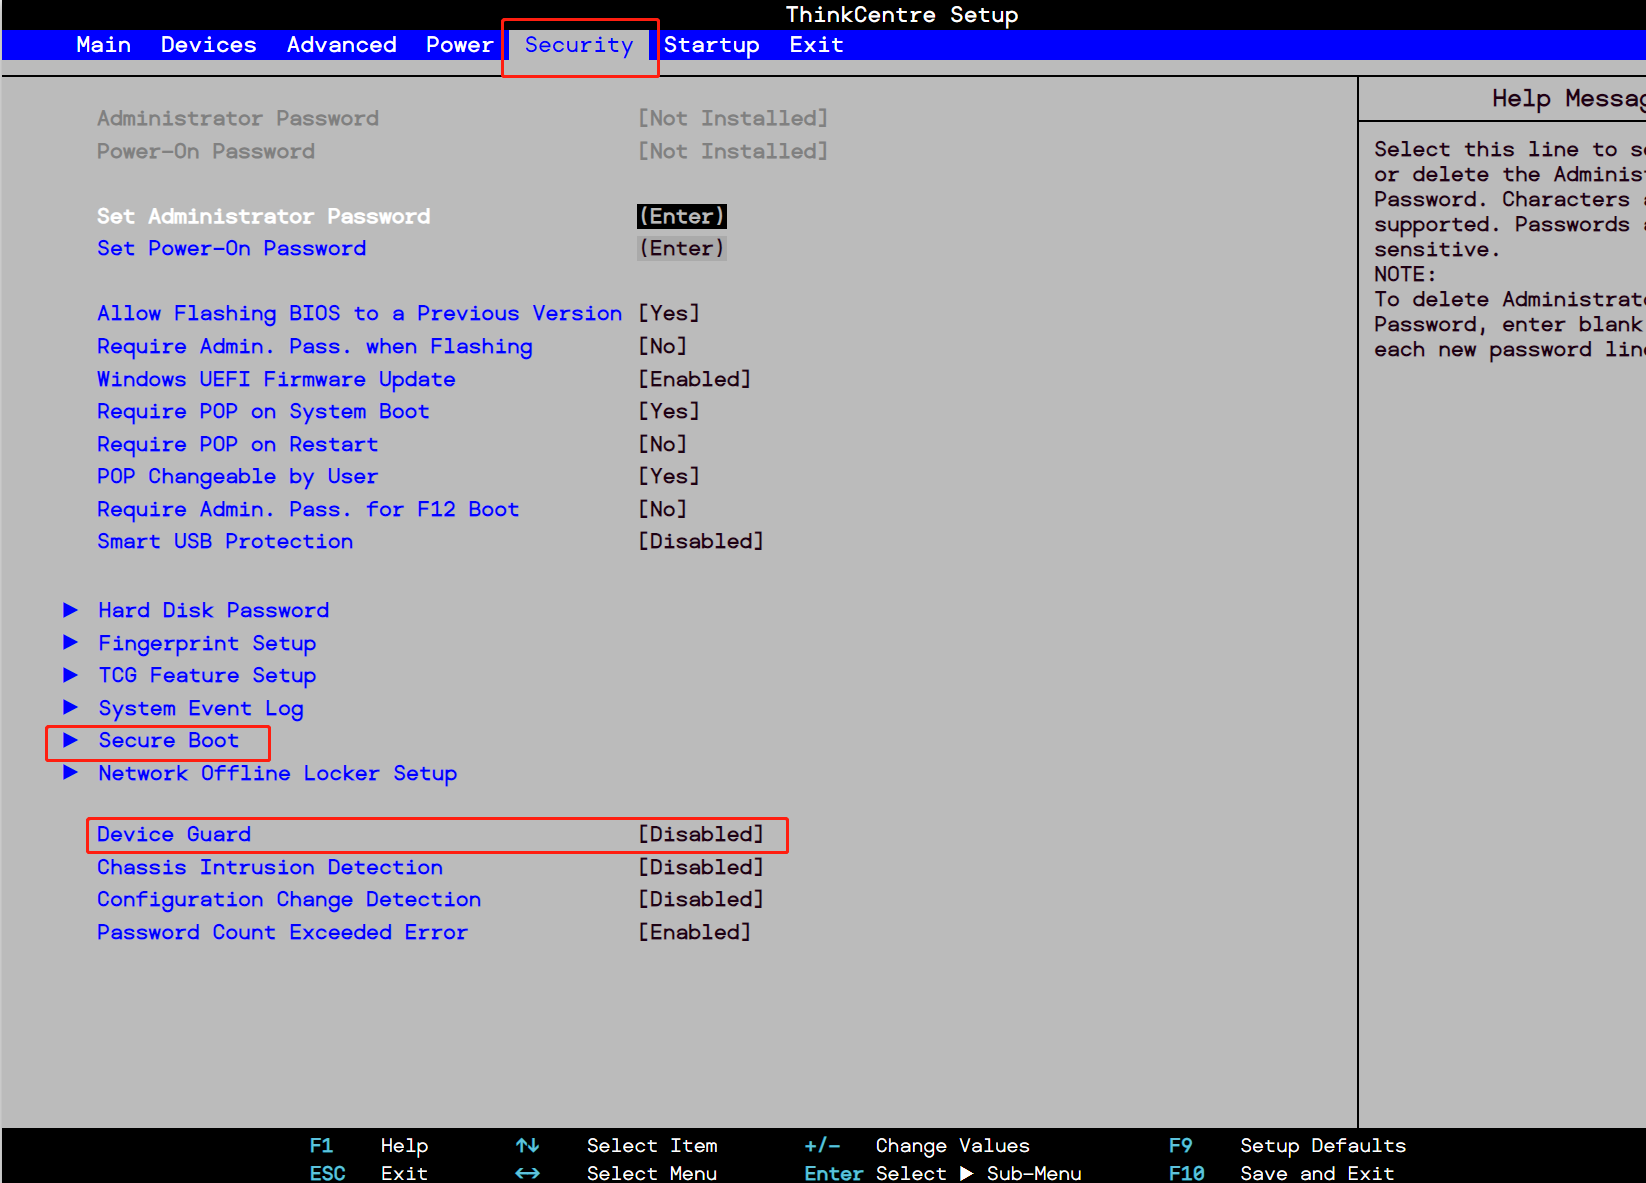The image size is (1646, 1183).
Task: Select Password Count Exceeded Error
Action: (x=282, y=932)
